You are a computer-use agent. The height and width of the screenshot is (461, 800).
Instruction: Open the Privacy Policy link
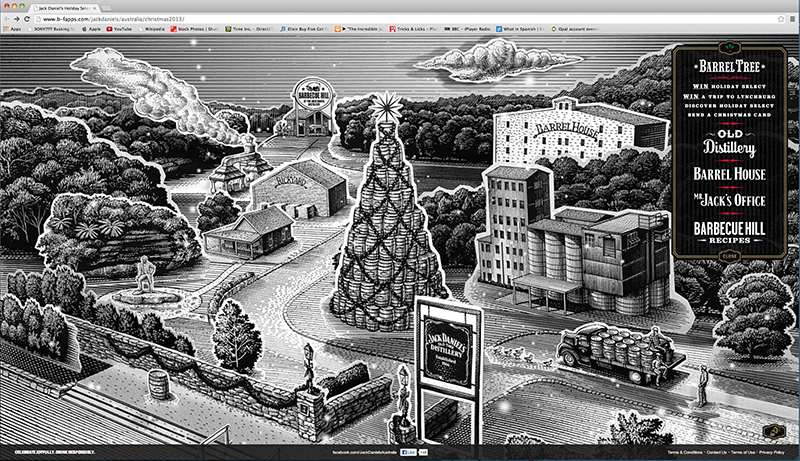(x=771, y=452)
